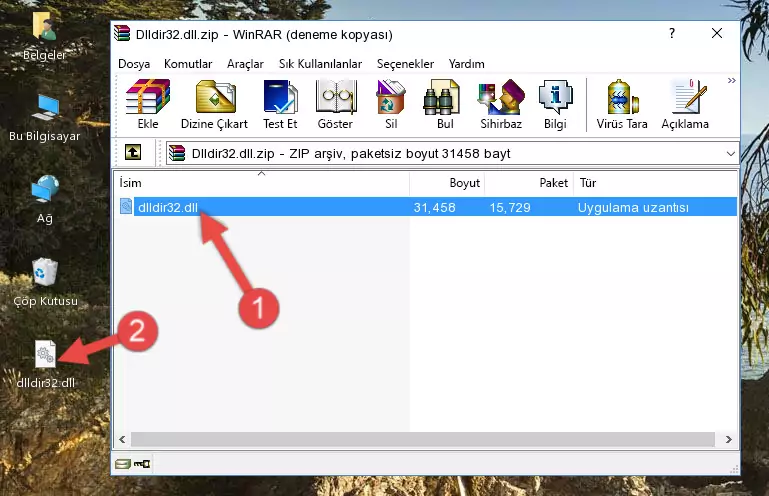Screen dimensions: 769x496
Task: Select dlldir32.dll file on desktop
Action: click(45, 365)
